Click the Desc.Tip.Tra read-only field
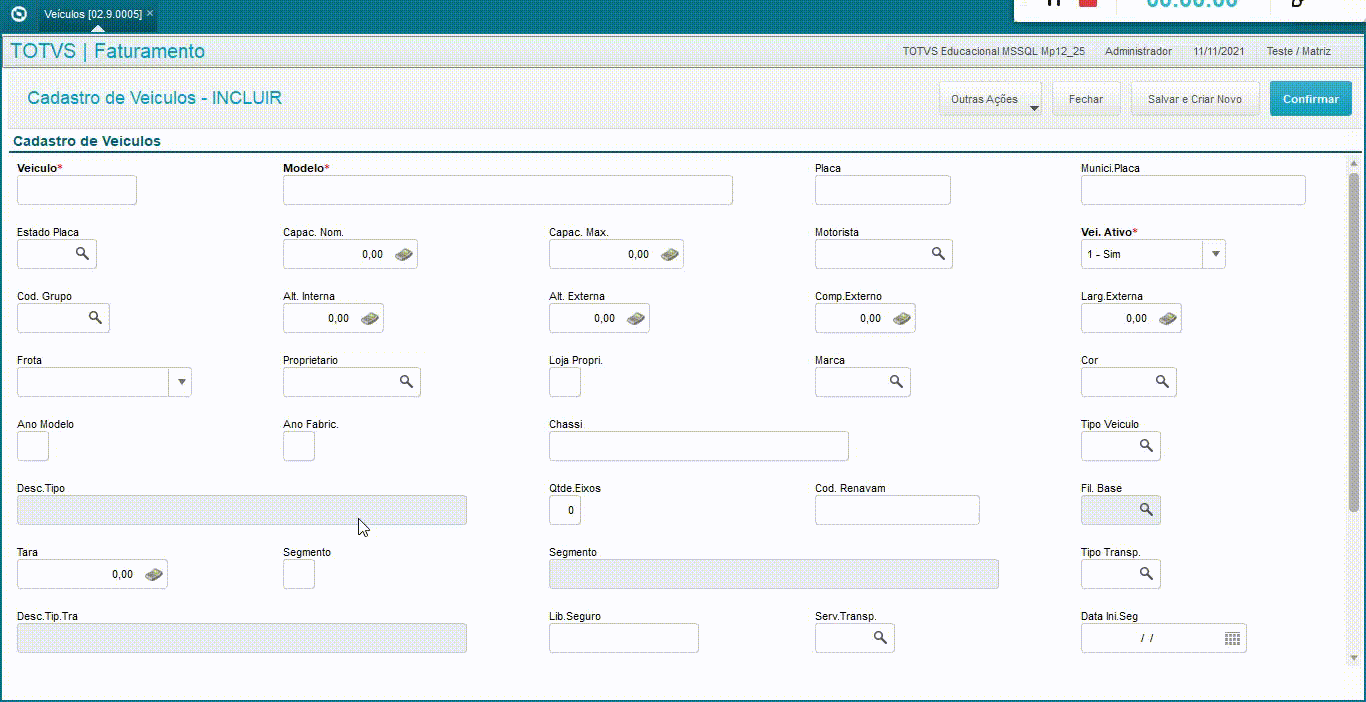This screenshot has height=702, width=1366. (242, 638)
